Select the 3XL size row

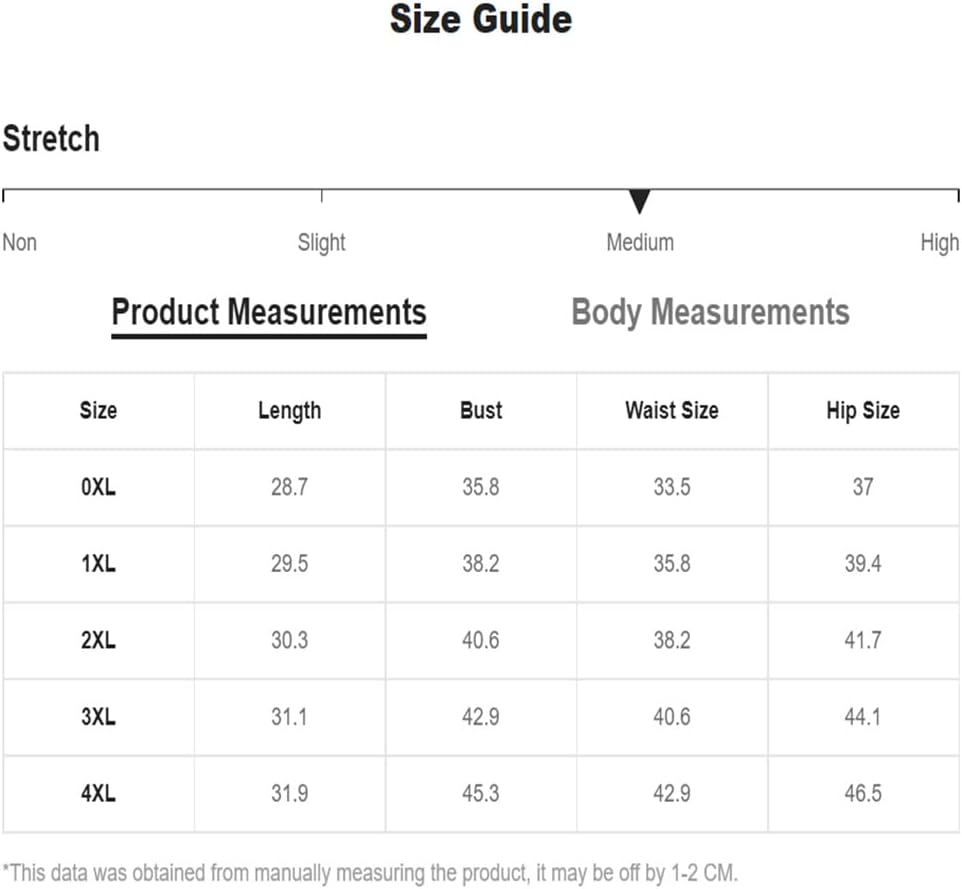click(481, 717)
